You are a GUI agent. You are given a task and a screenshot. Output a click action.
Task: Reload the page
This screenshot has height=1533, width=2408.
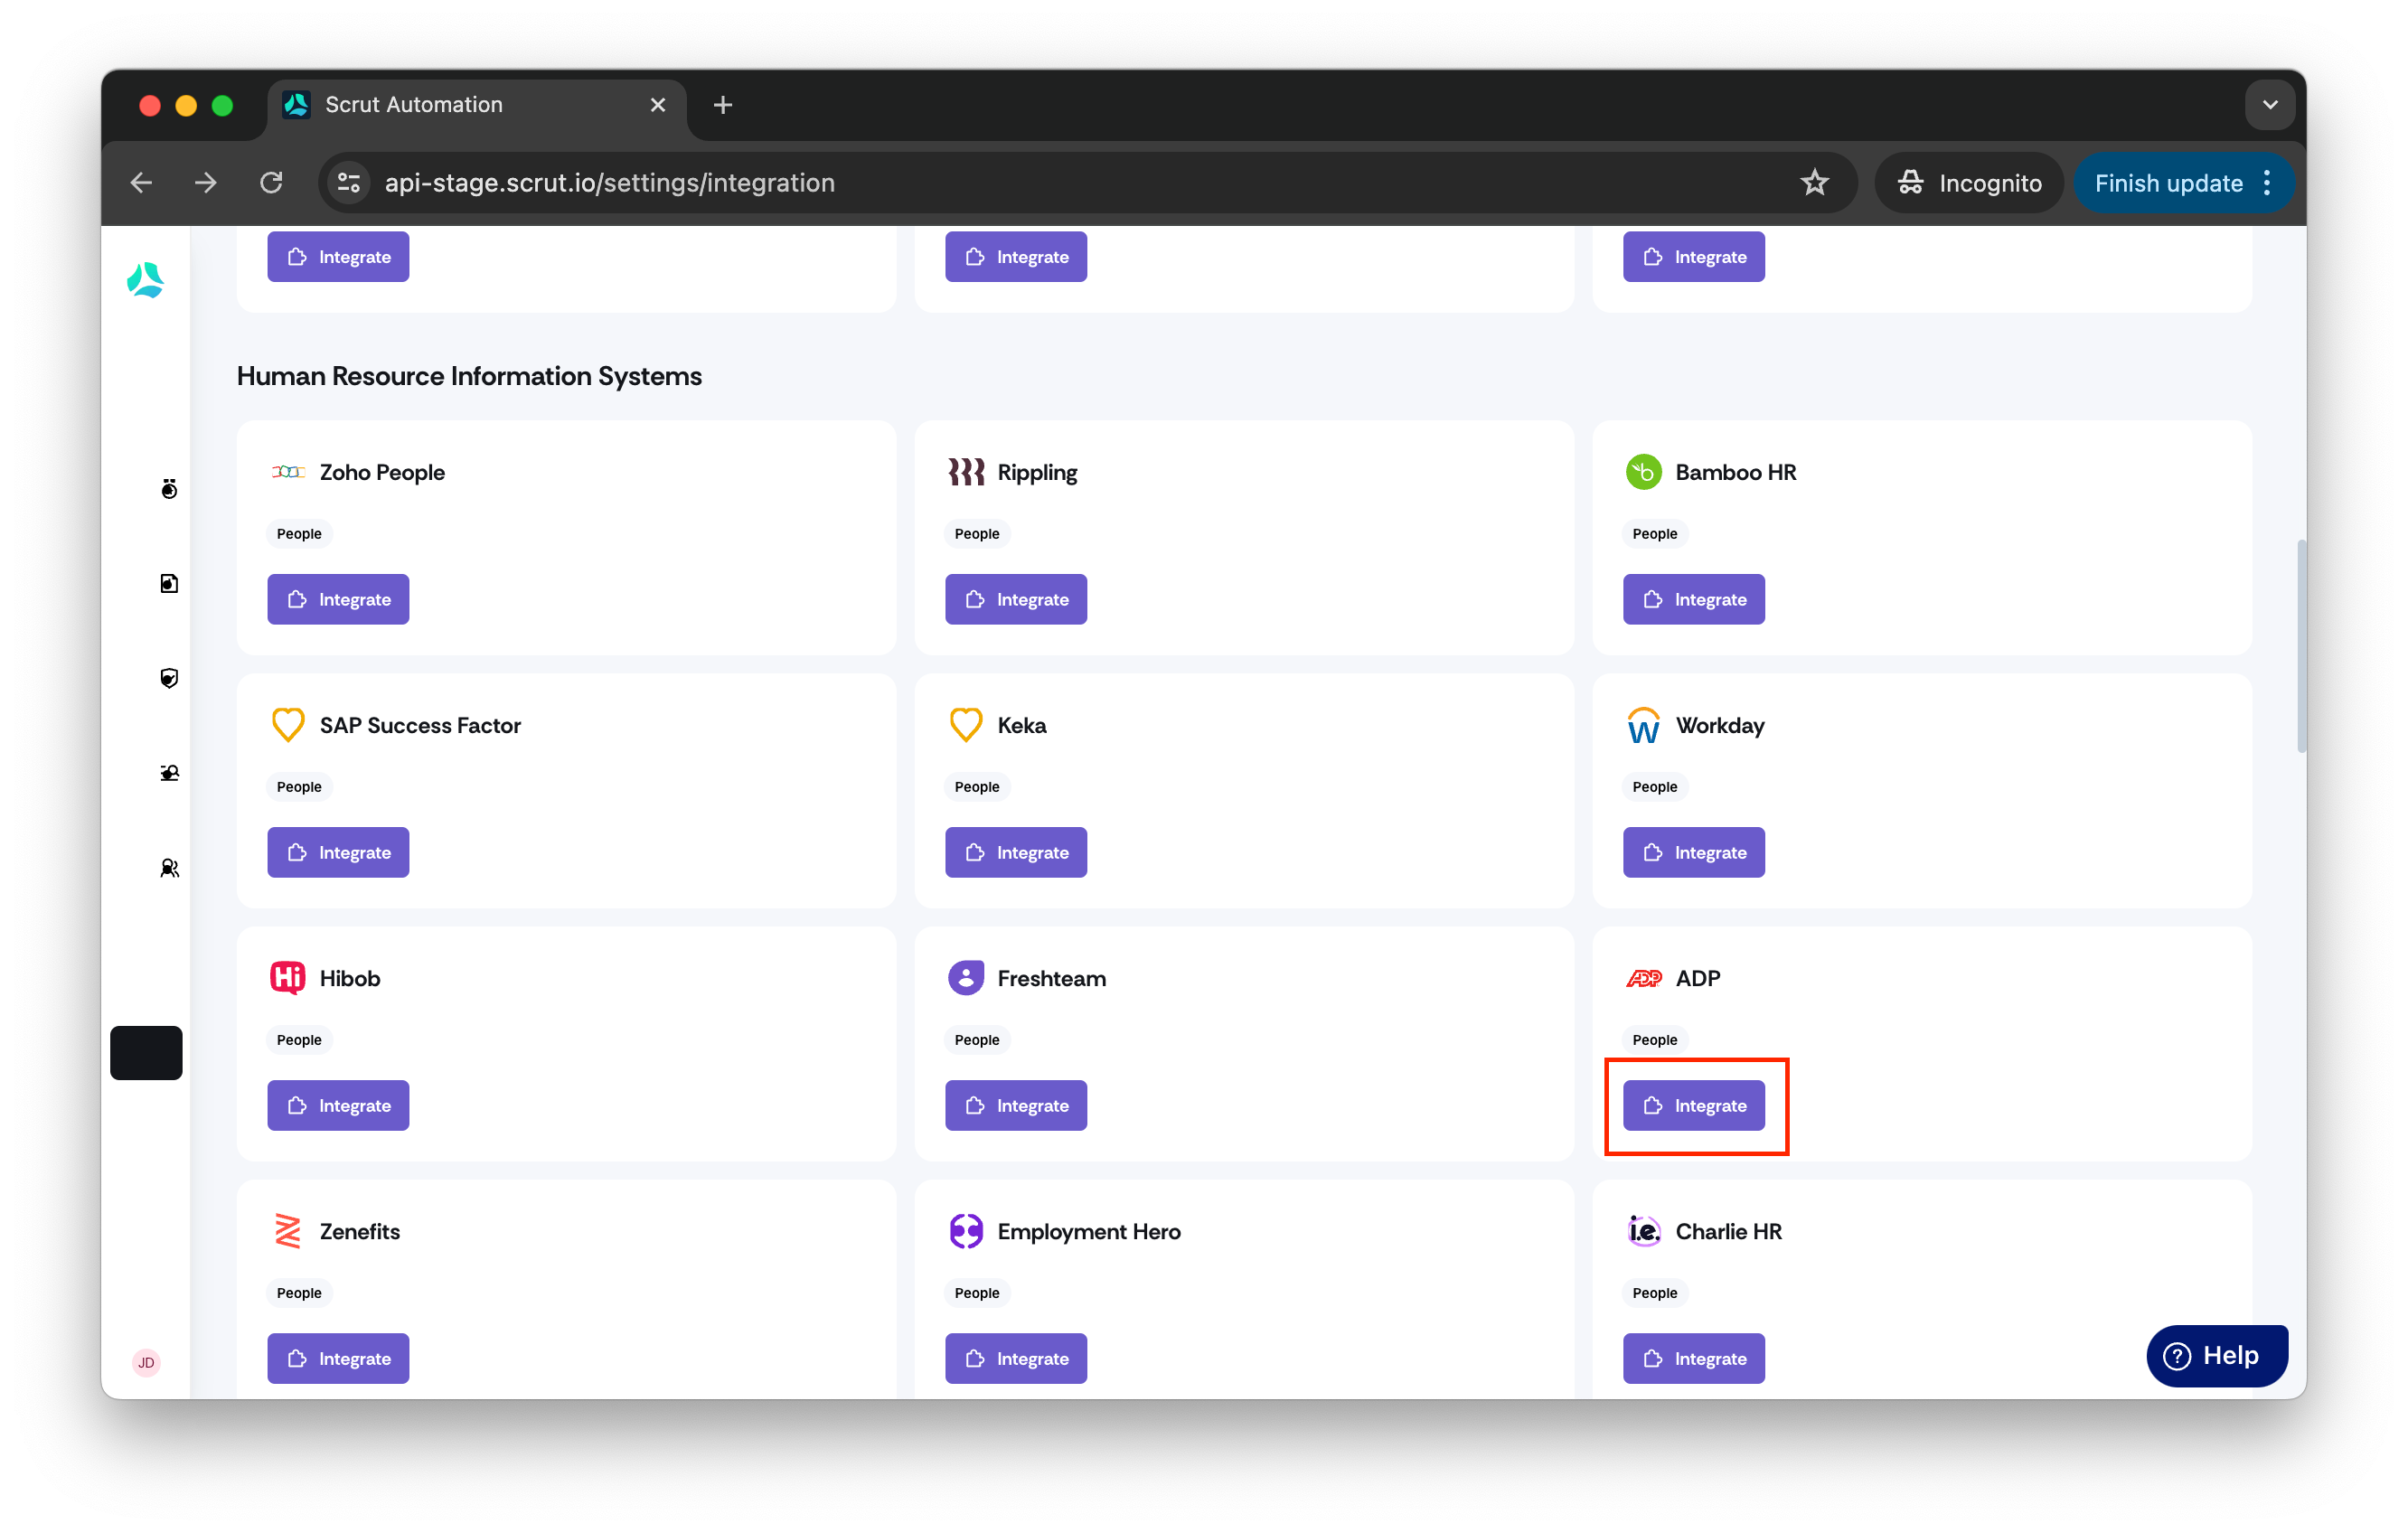coord(272,183)
